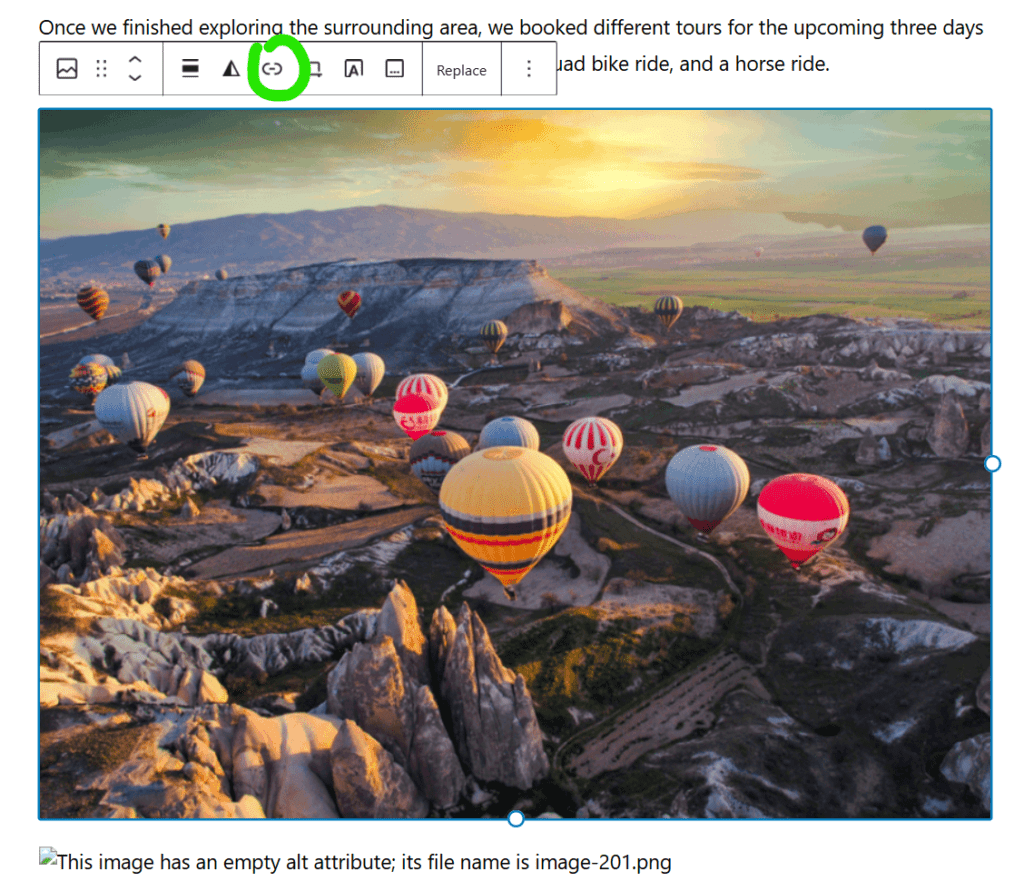Grab the block drag handle dots
The width and height of the screenshot is (1024, 891).
[101, 69]
